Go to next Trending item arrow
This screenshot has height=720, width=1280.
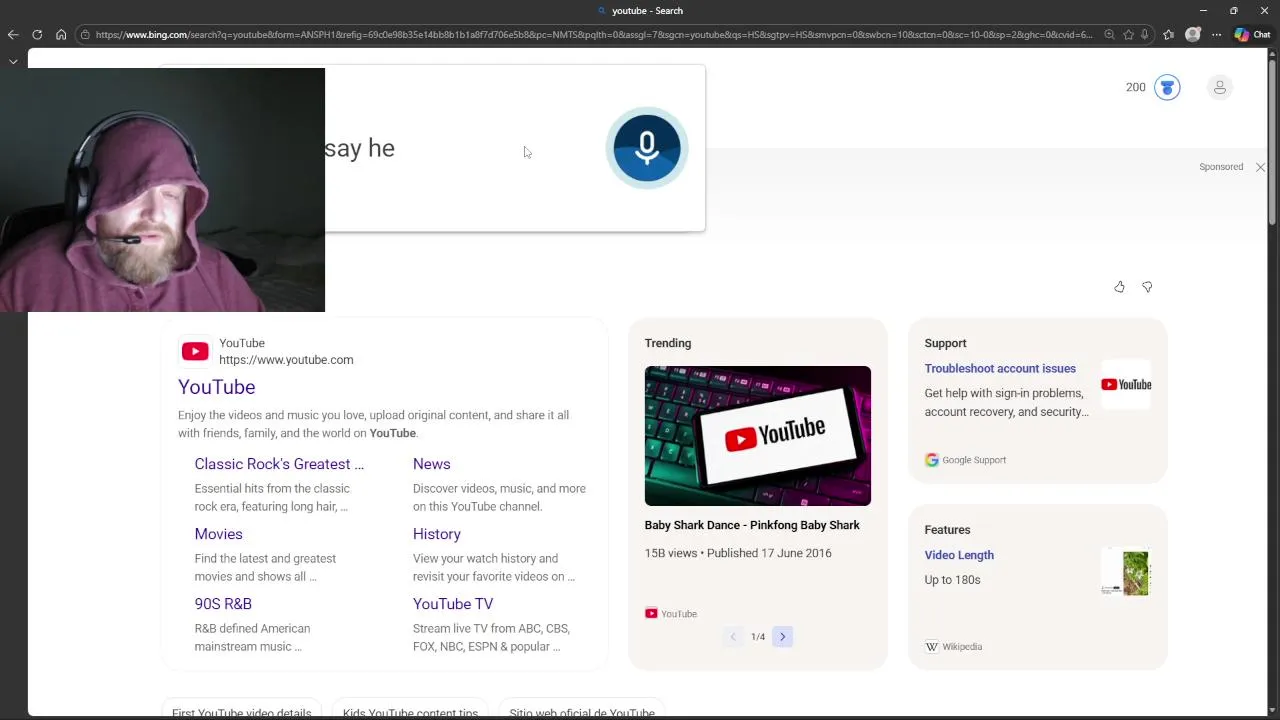783,637
